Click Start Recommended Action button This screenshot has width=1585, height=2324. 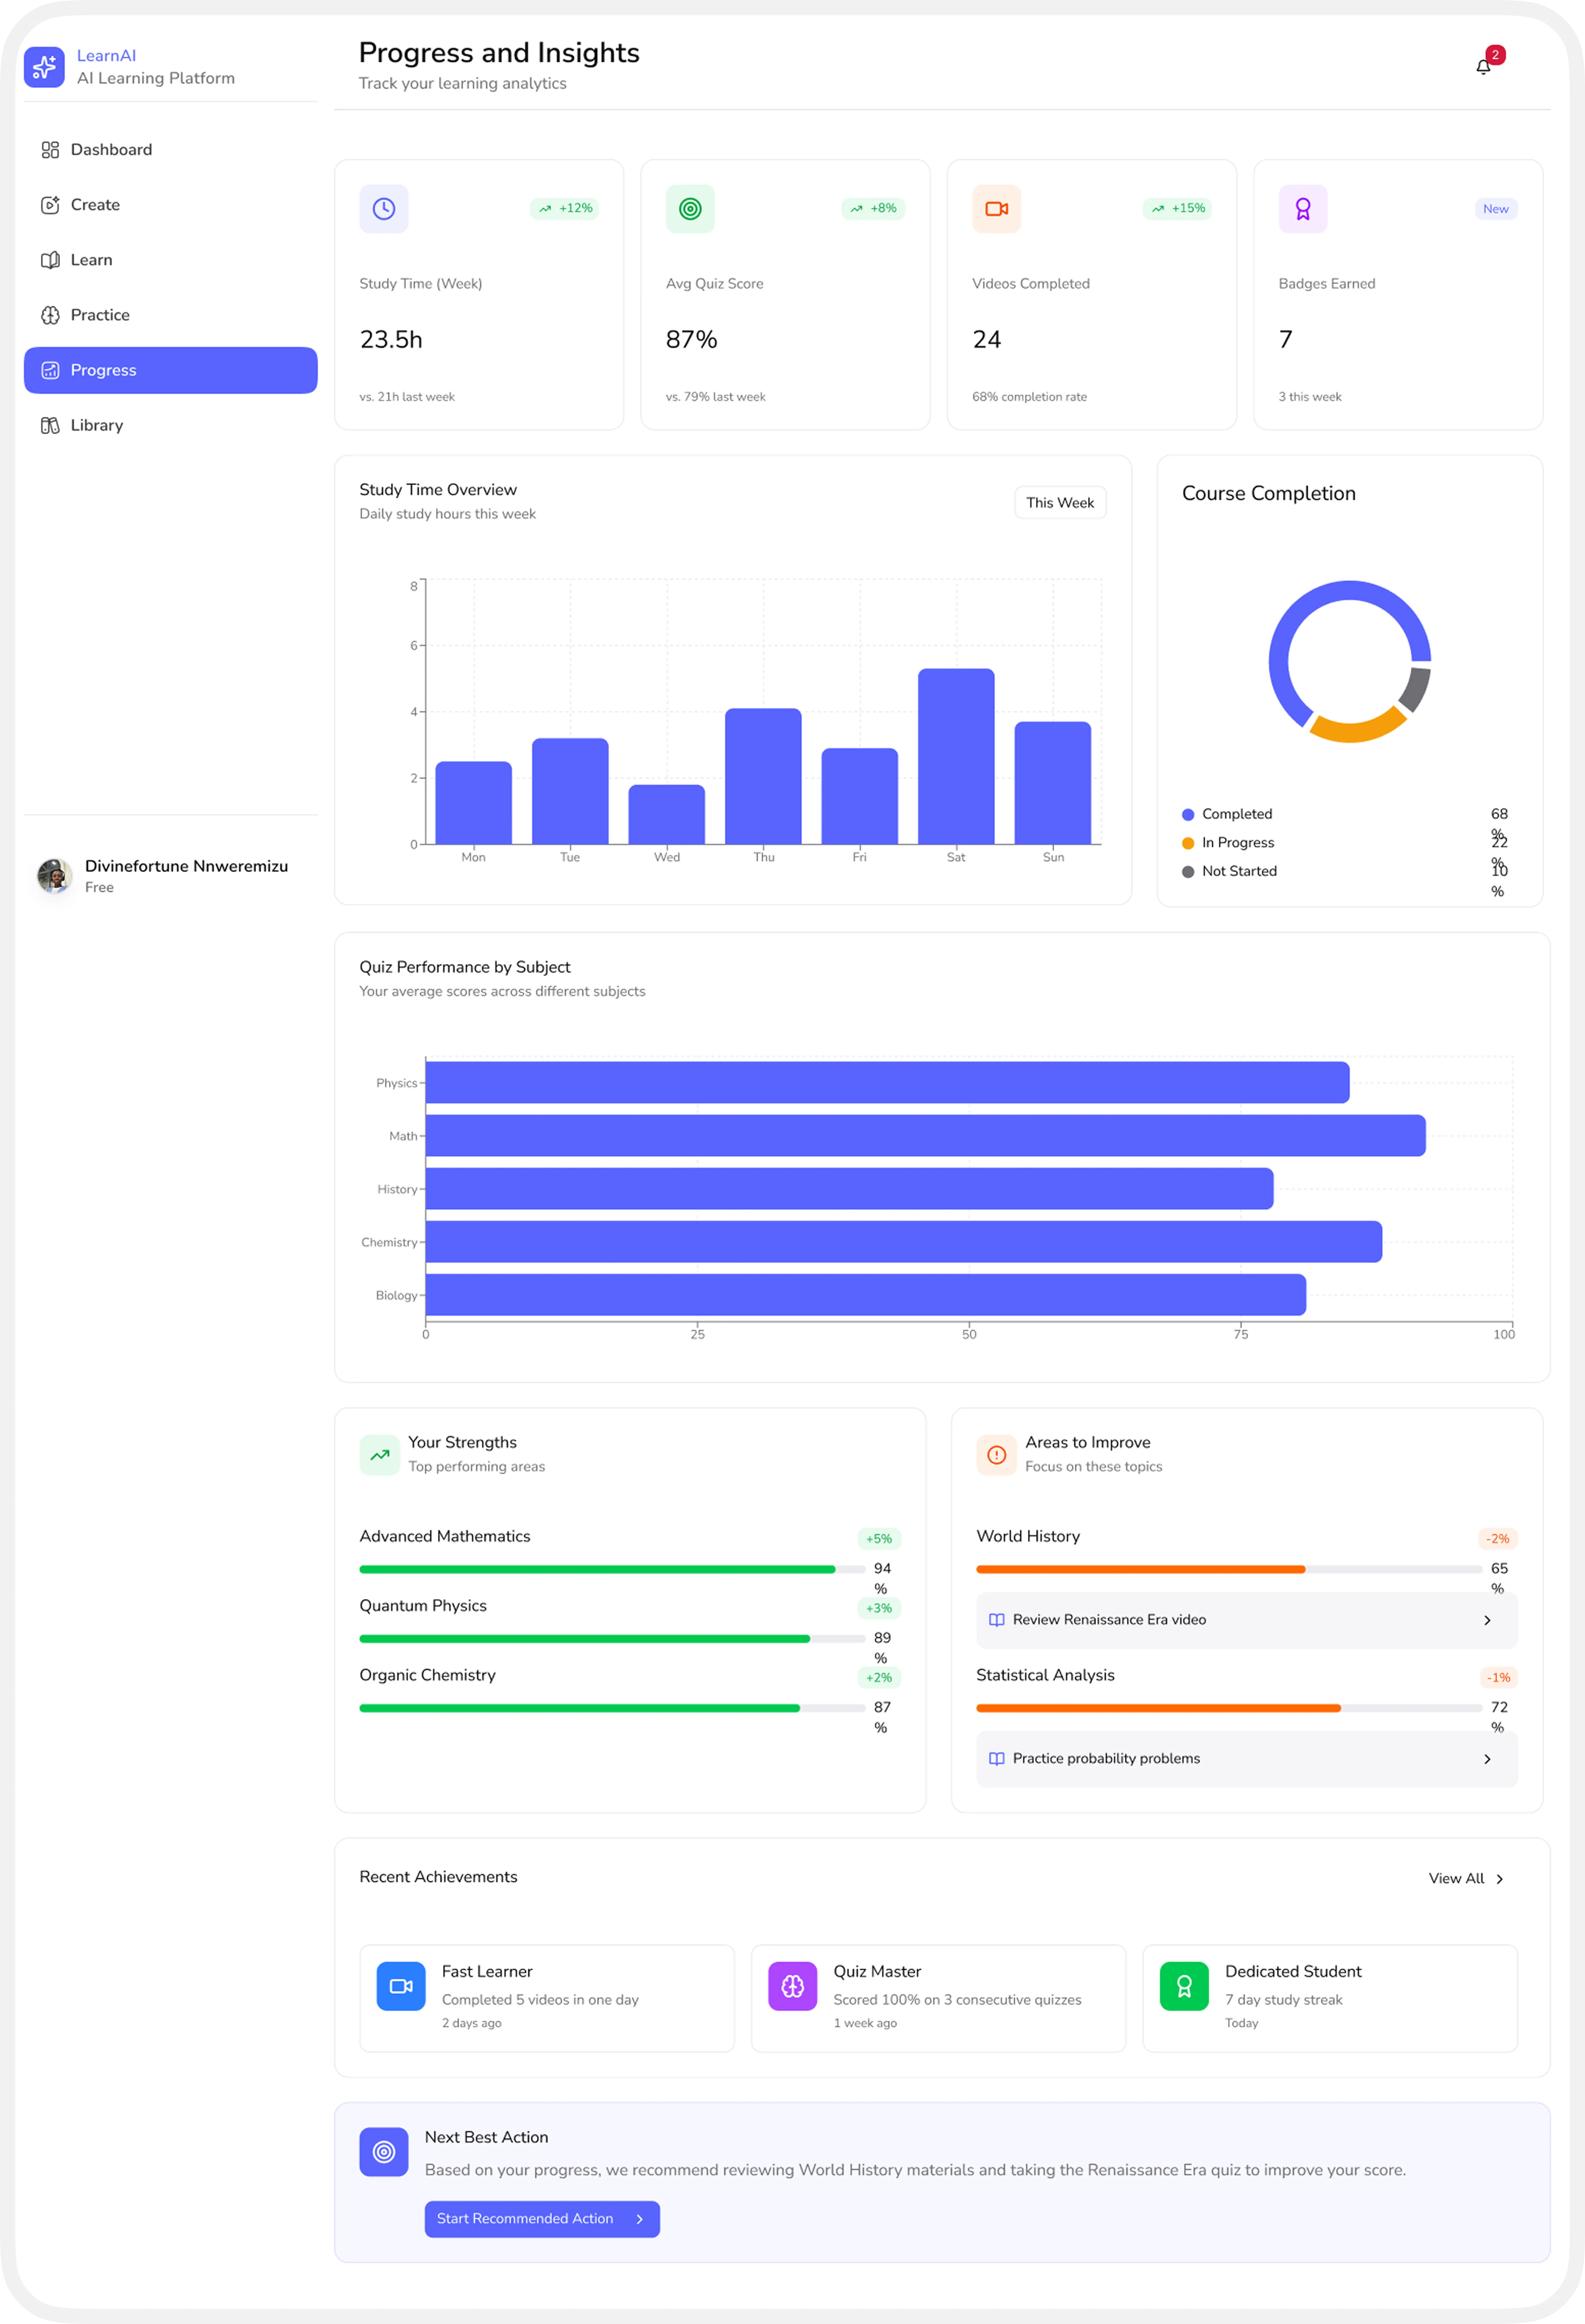(542, 2219)
